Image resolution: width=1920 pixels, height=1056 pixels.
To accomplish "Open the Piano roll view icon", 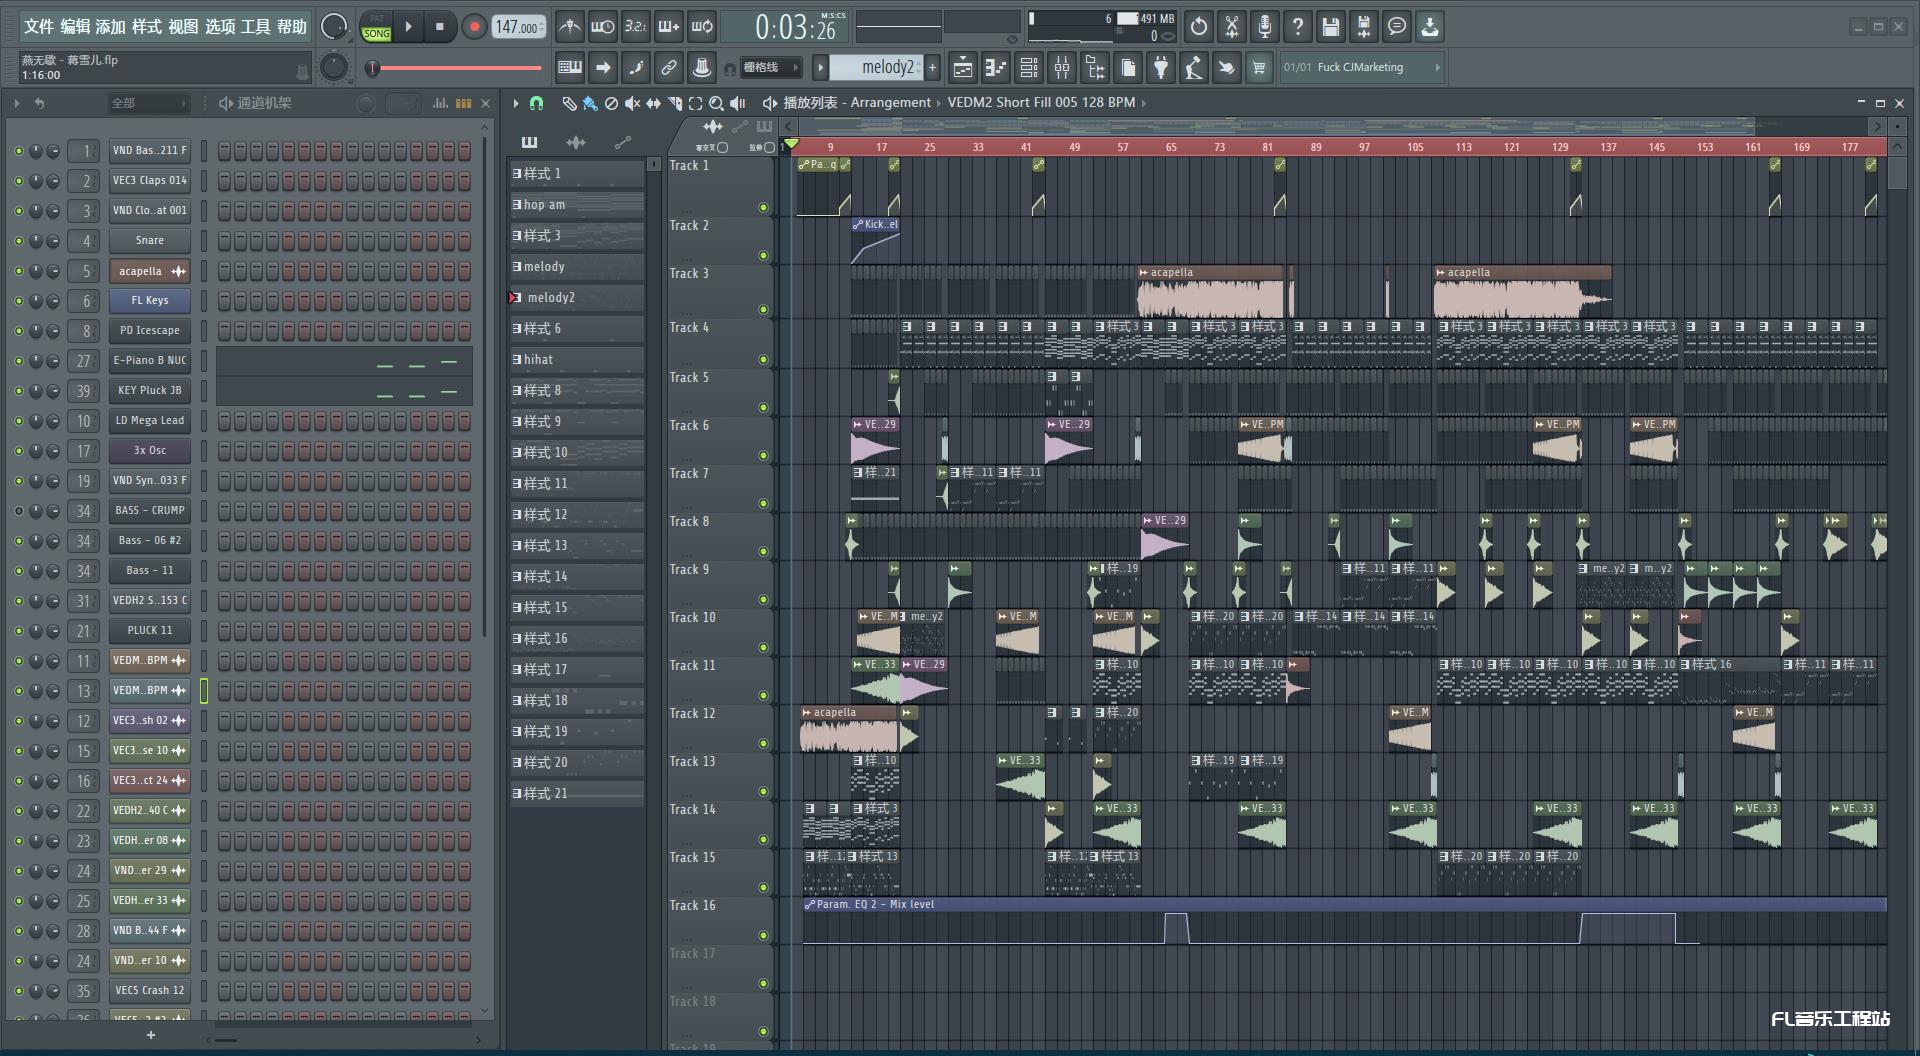I will (995, 68).
